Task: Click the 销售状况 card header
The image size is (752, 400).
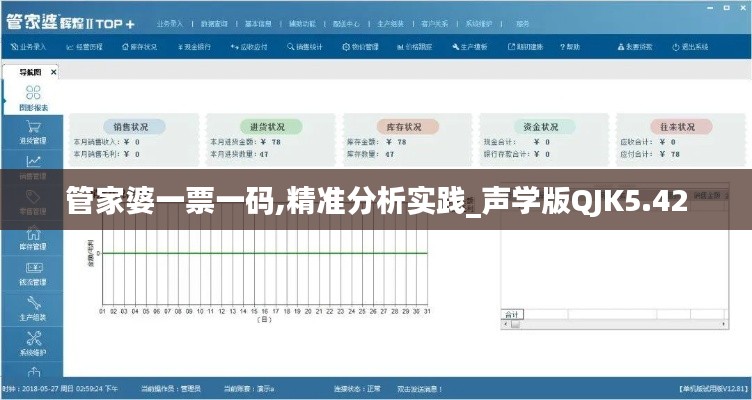Action: click(x=134, y=127)
